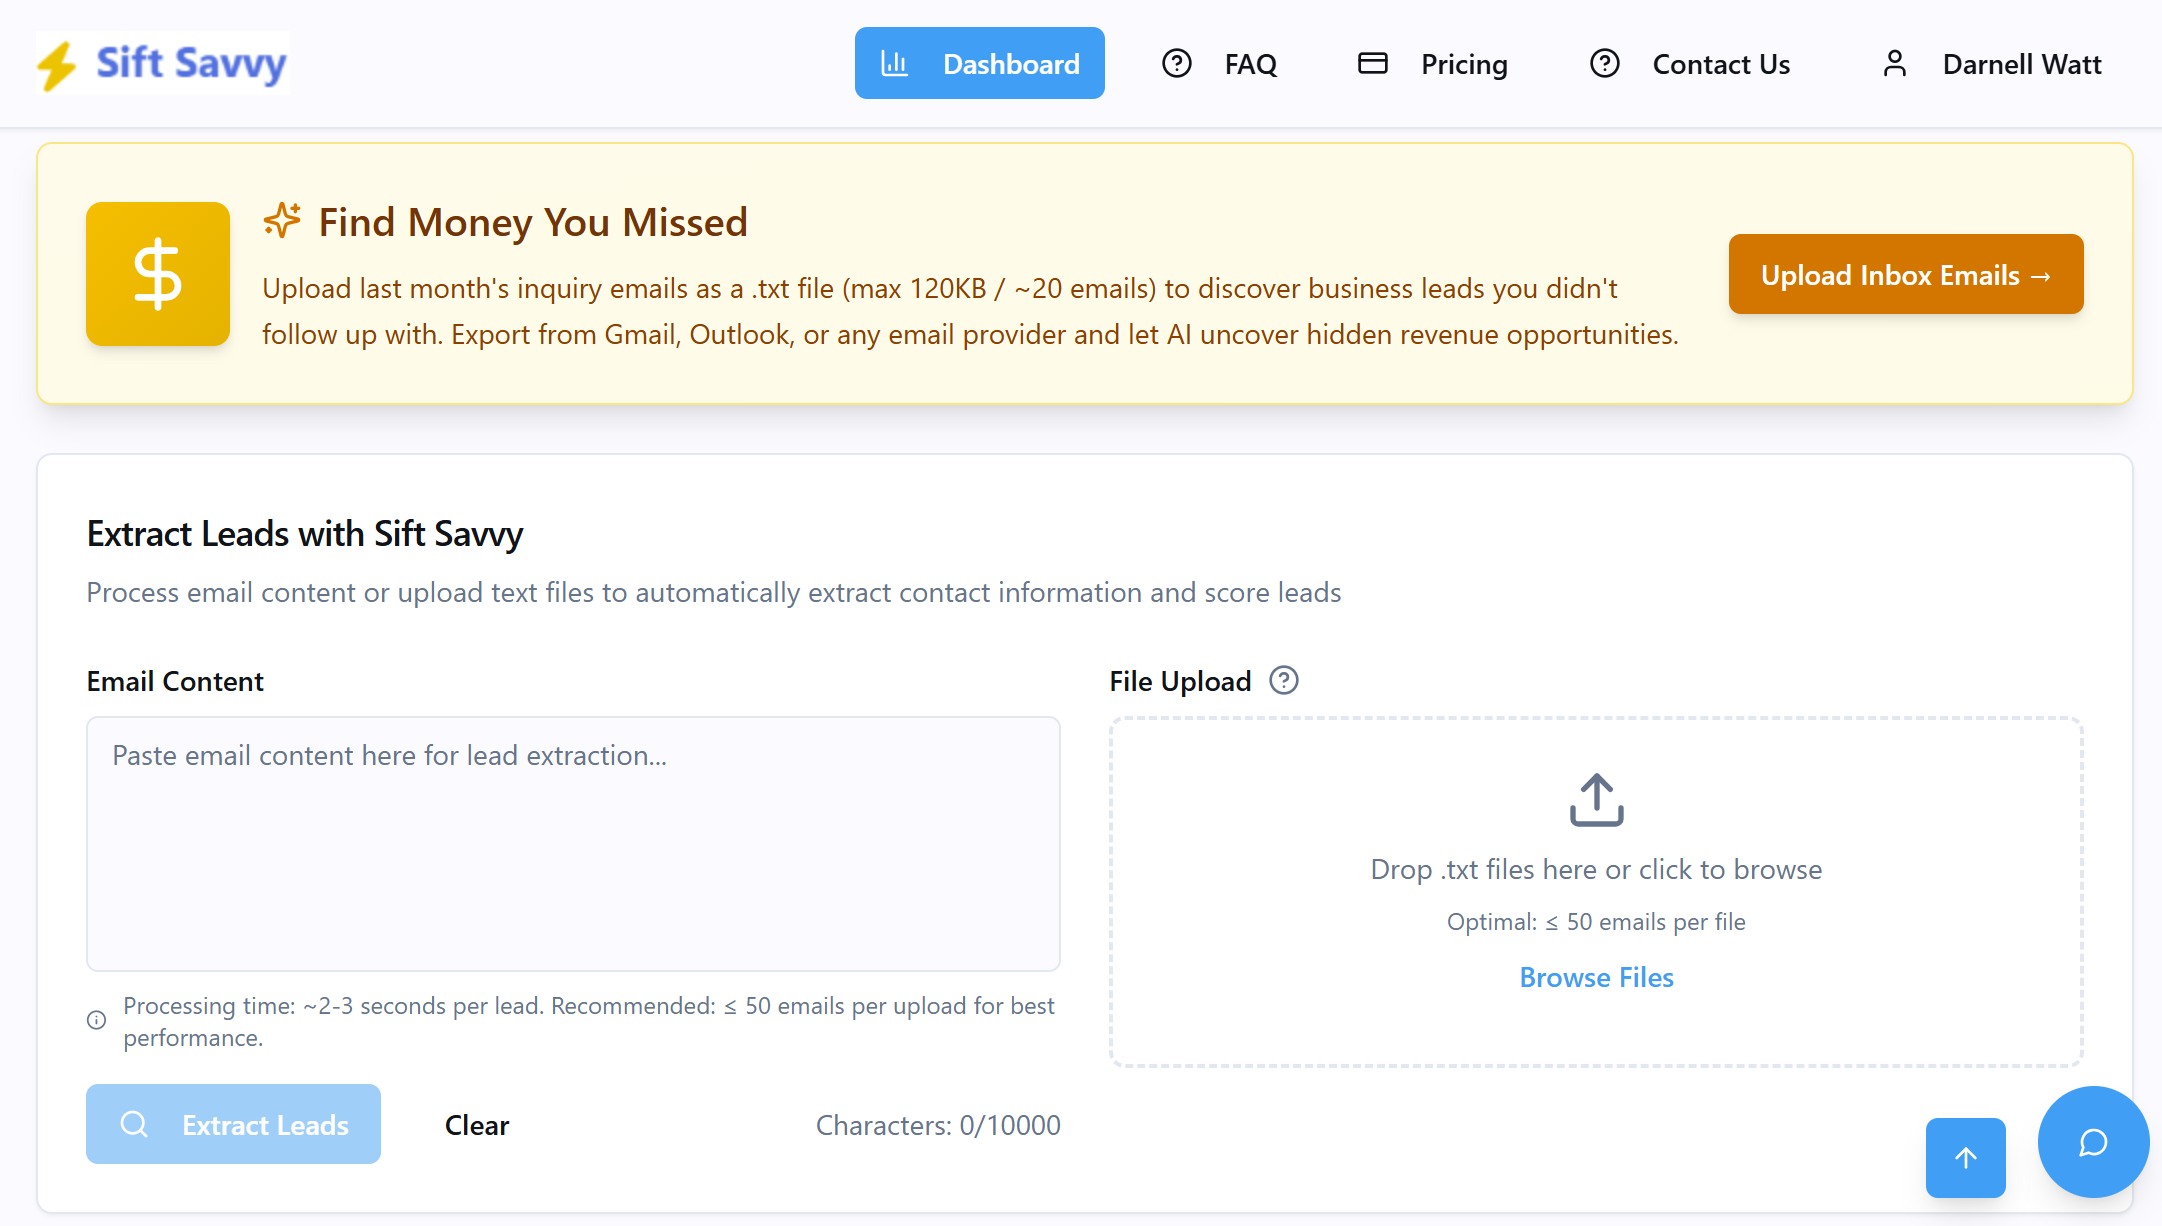The width and height of the screenshot is (2162, 1226).
Task: Click the scroll-to-top arrow button
Action: [1965, 1157]
